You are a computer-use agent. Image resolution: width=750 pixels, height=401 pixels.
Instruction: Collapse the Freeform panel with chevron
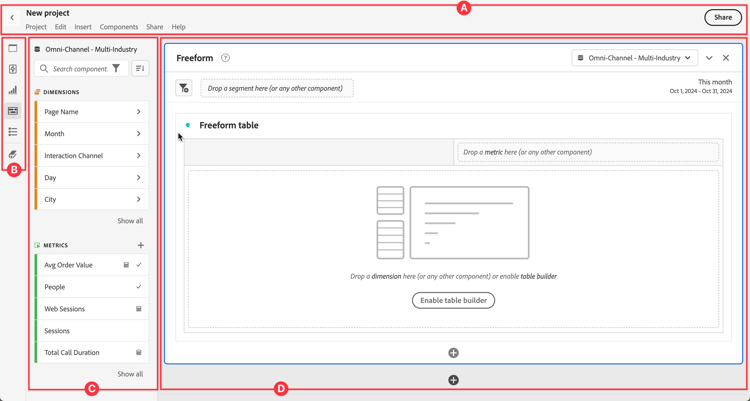(709, 58)
